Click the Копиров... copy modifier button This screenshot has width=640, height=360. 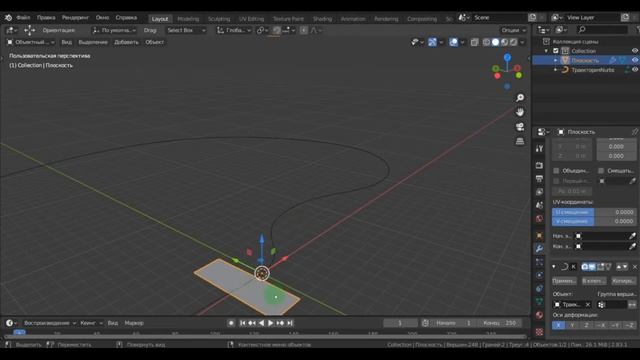(x=624, y=281)
